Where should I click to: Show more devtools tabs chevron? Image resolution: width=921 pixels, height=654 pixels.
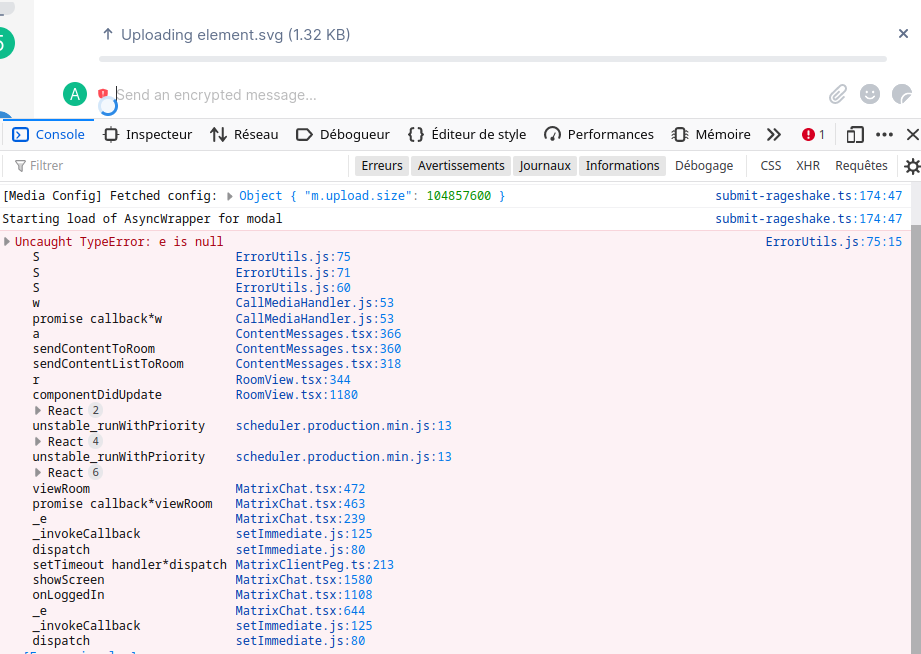(x=774, y=135)
